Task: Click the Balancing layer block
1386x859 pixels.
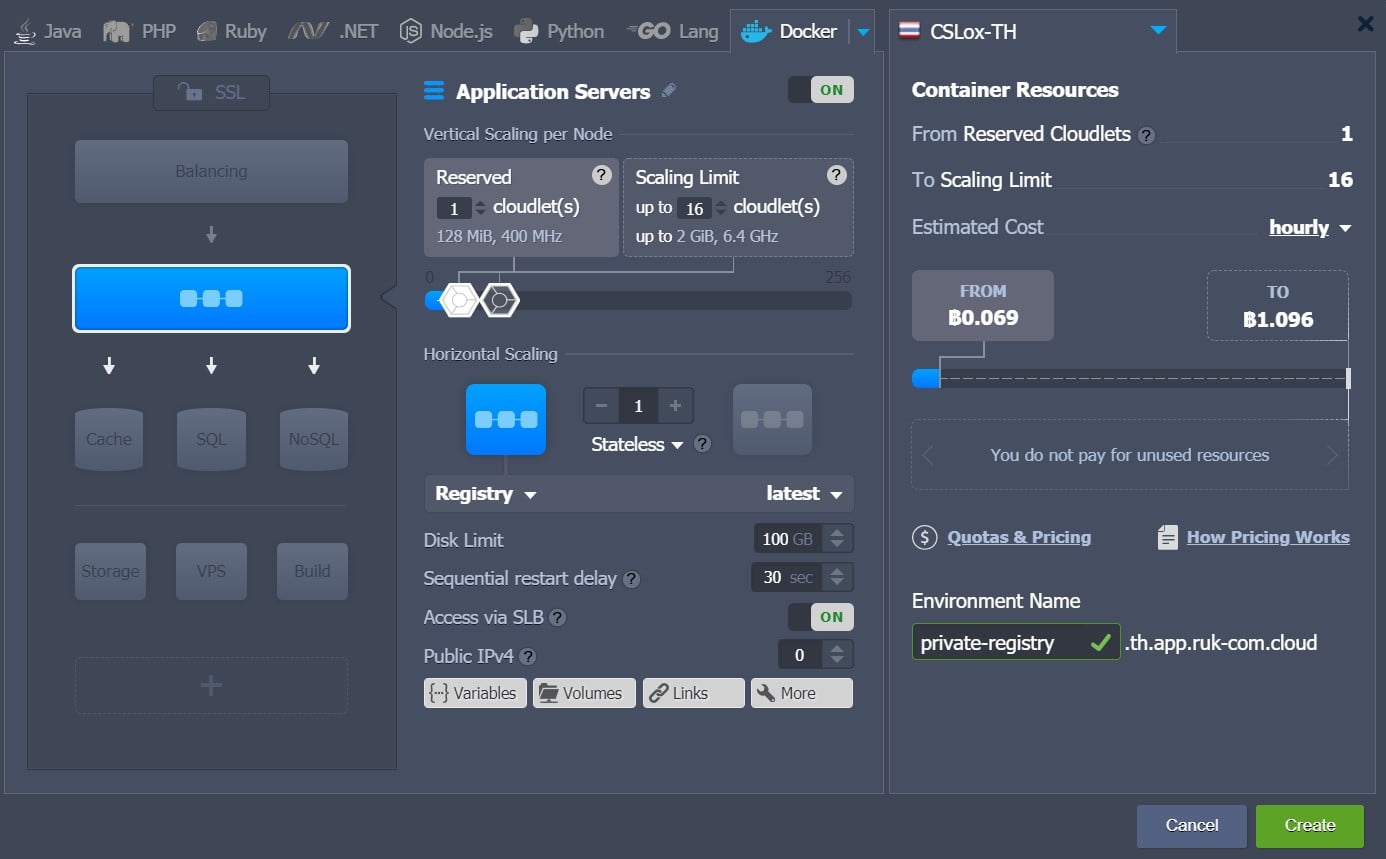Action: click(x=211, y=171)
